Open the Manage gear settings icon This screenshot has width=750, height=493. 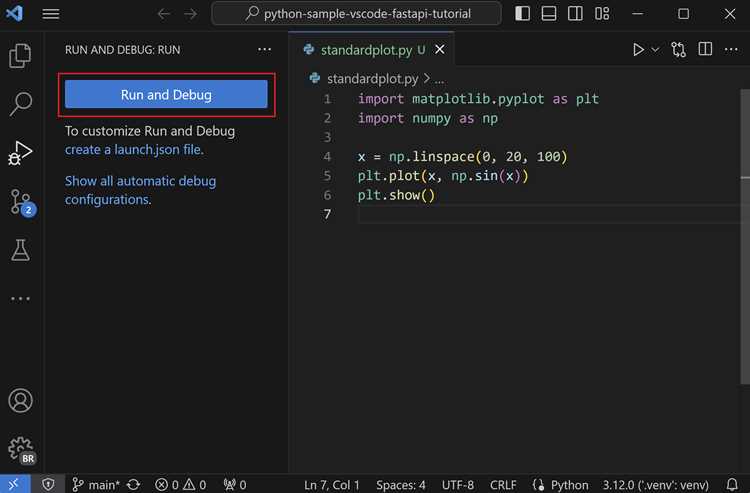(x=21, y=450)
